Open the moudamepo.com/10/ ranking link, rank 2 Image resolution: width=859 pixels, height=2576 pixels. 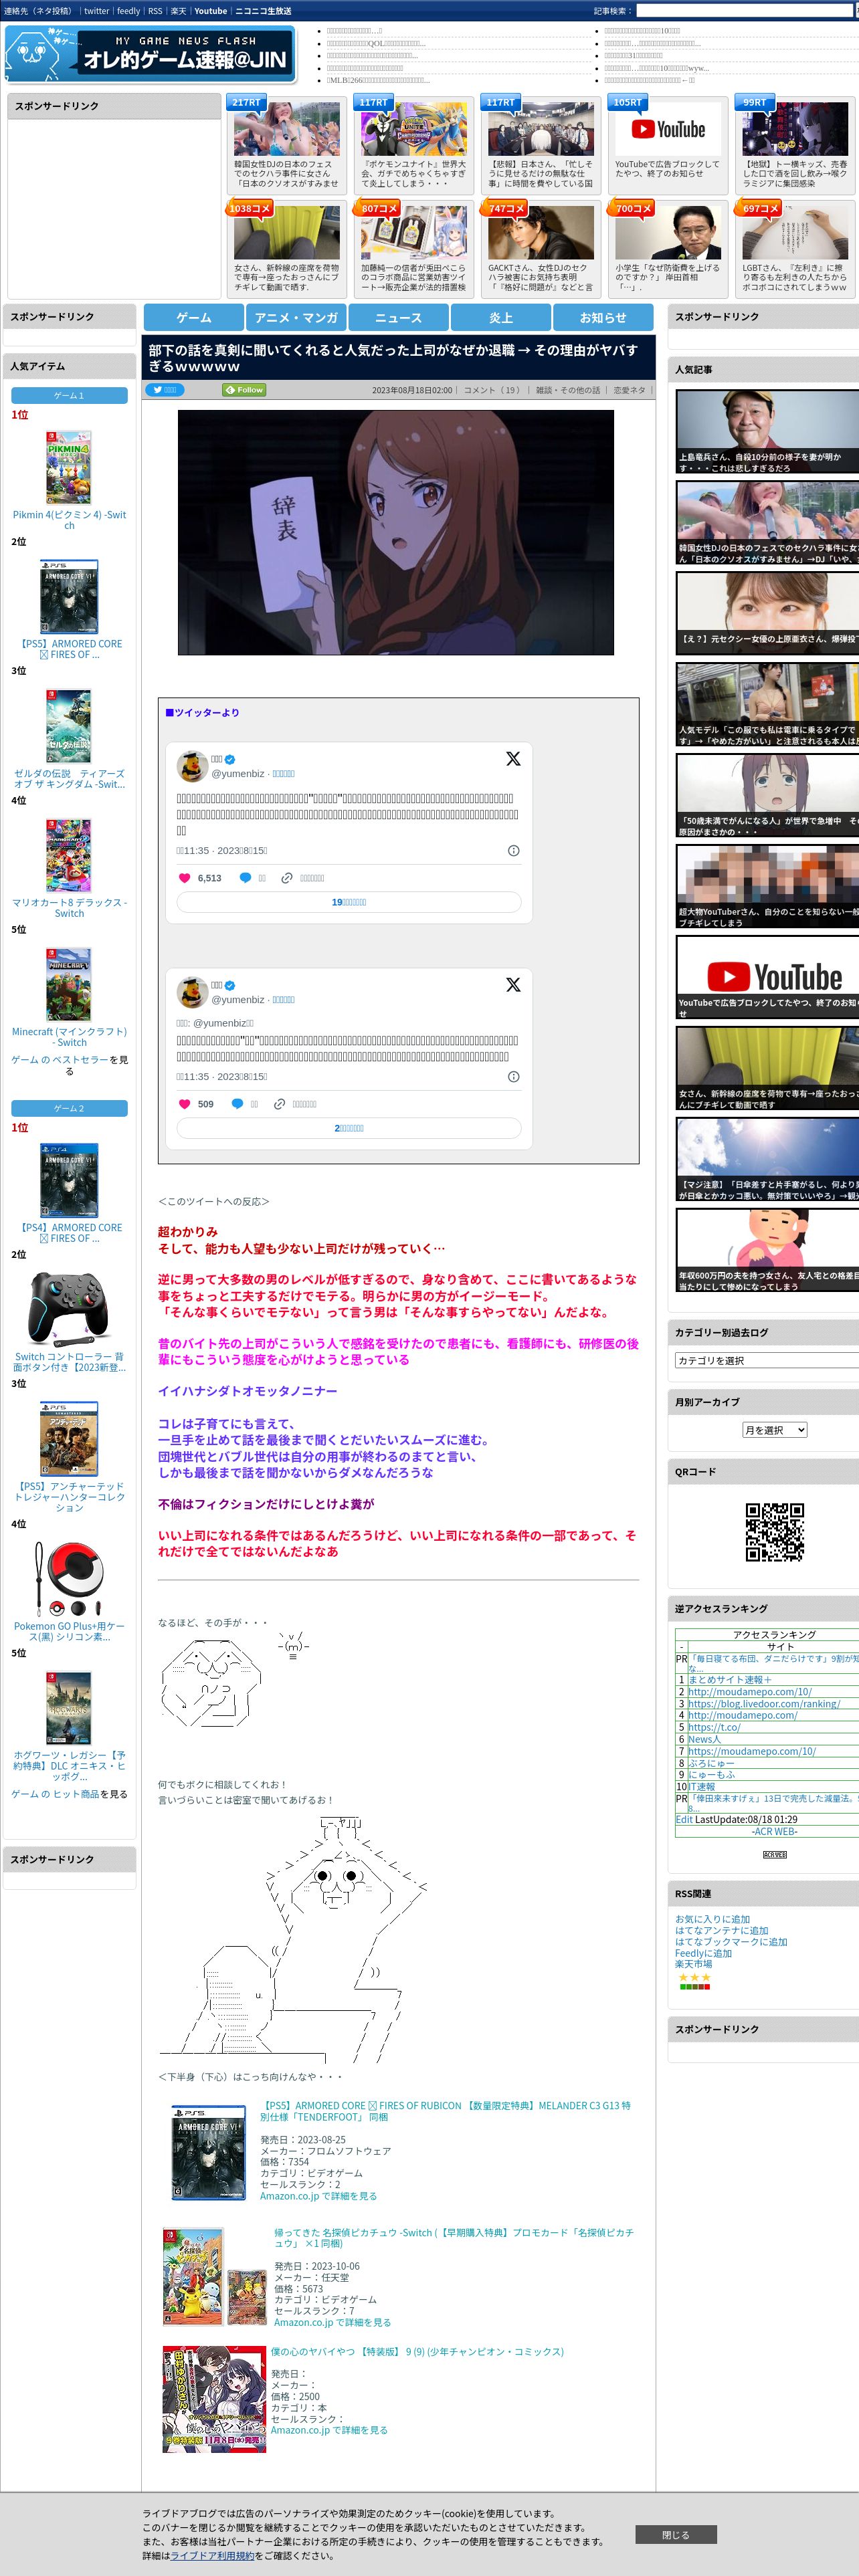coord(749,1691)
